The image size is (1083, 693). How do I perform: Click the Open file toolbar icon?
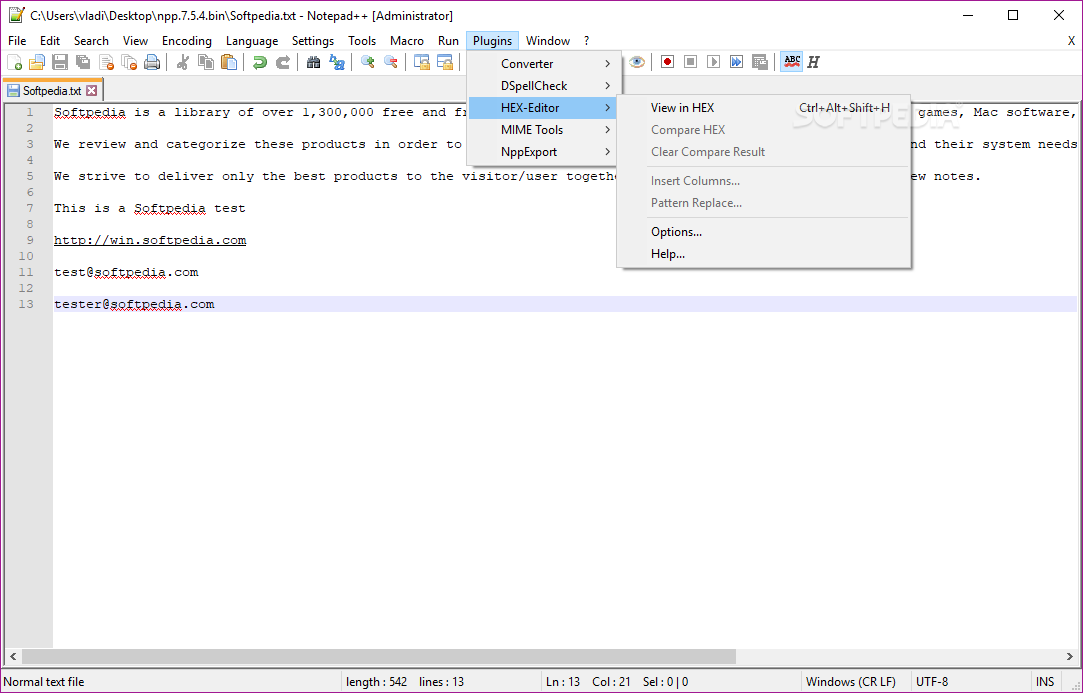(x=37, y=62)
